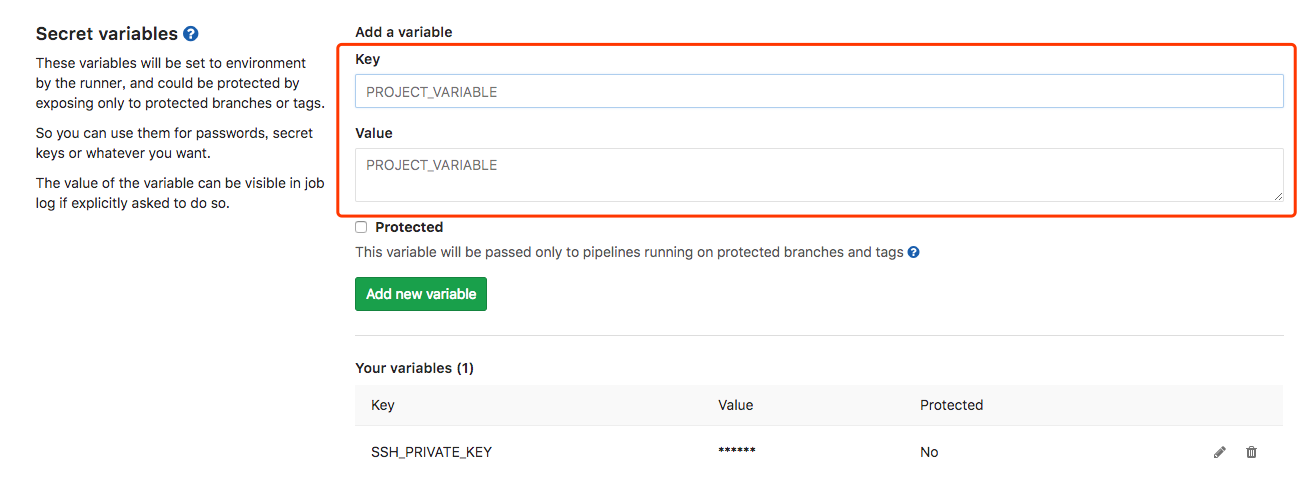
Task: Click the help icon after protected branches and tags
Action: (913, 252)
